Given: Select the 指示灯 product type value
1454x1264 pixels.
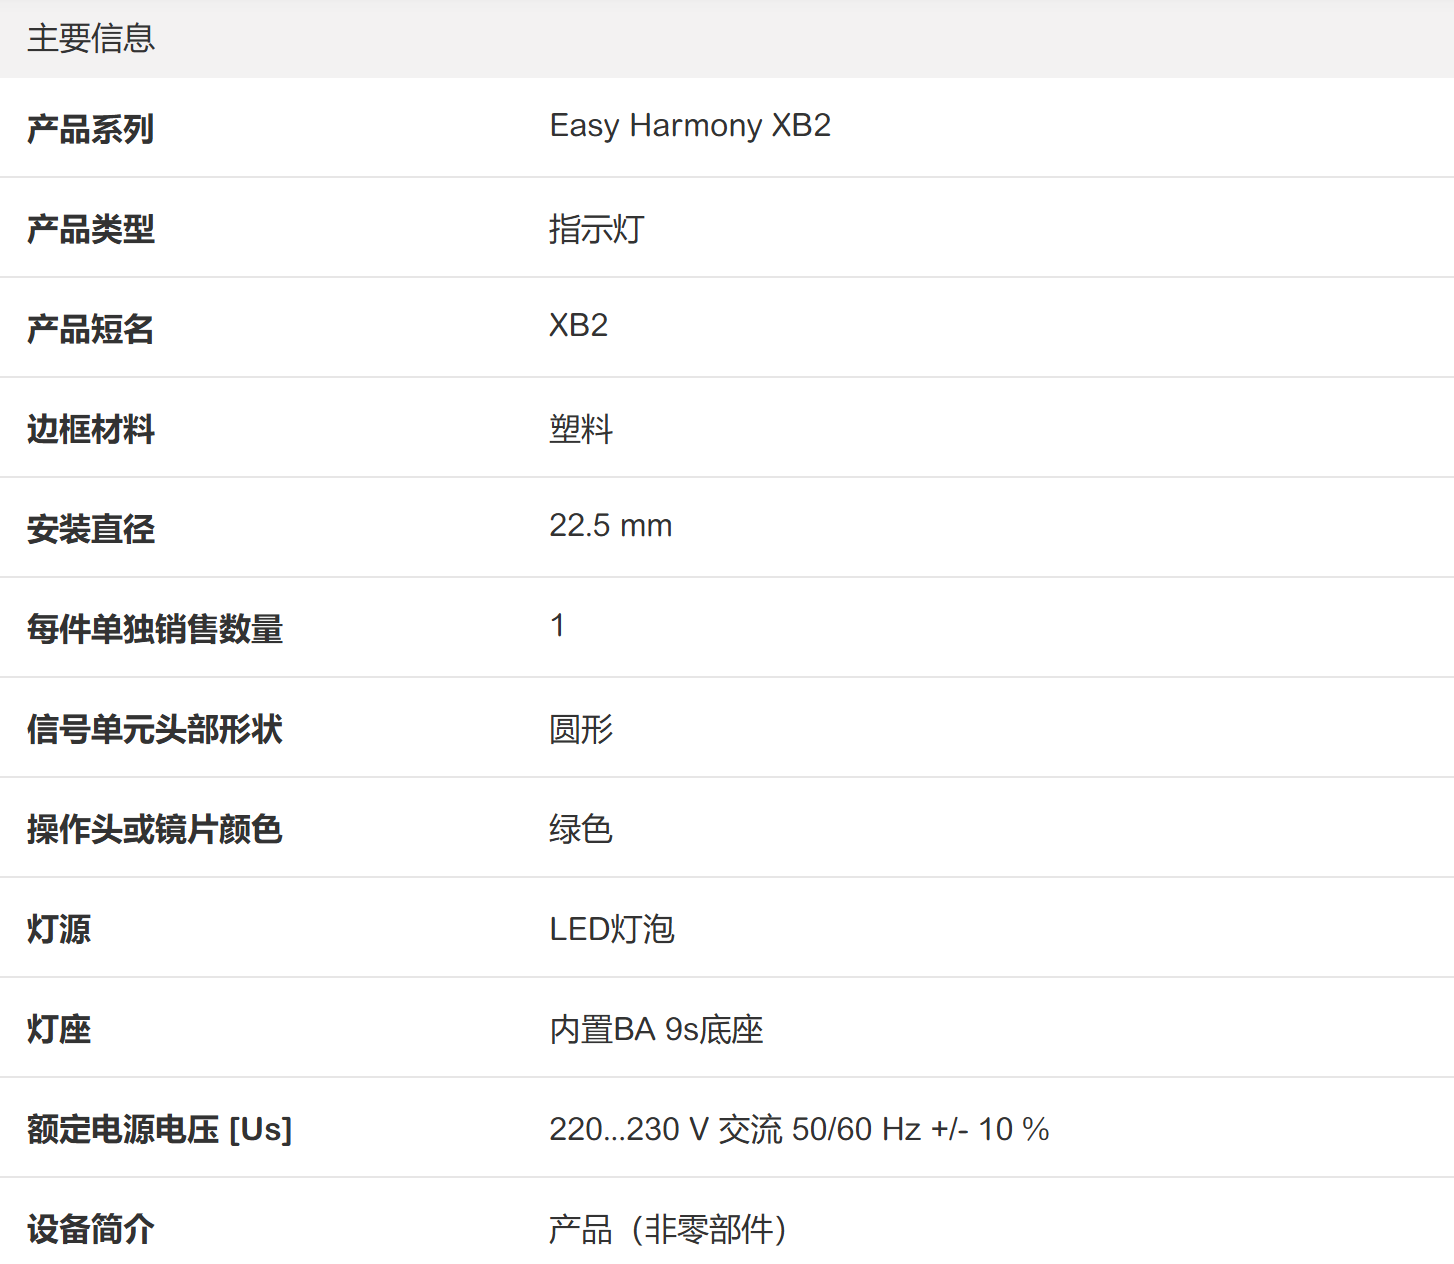Looking at the screenshot, I should (596, 229).
